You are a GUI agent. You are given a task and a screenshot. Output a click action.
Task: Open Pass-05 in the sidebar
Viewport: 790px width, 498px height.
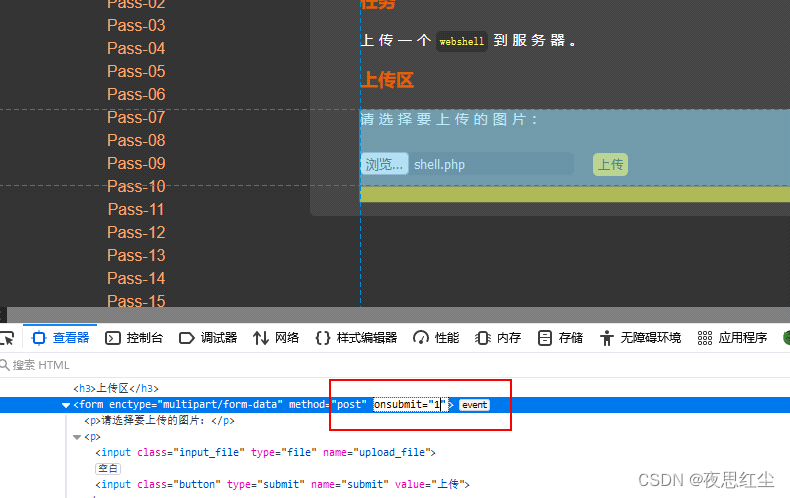136,71
